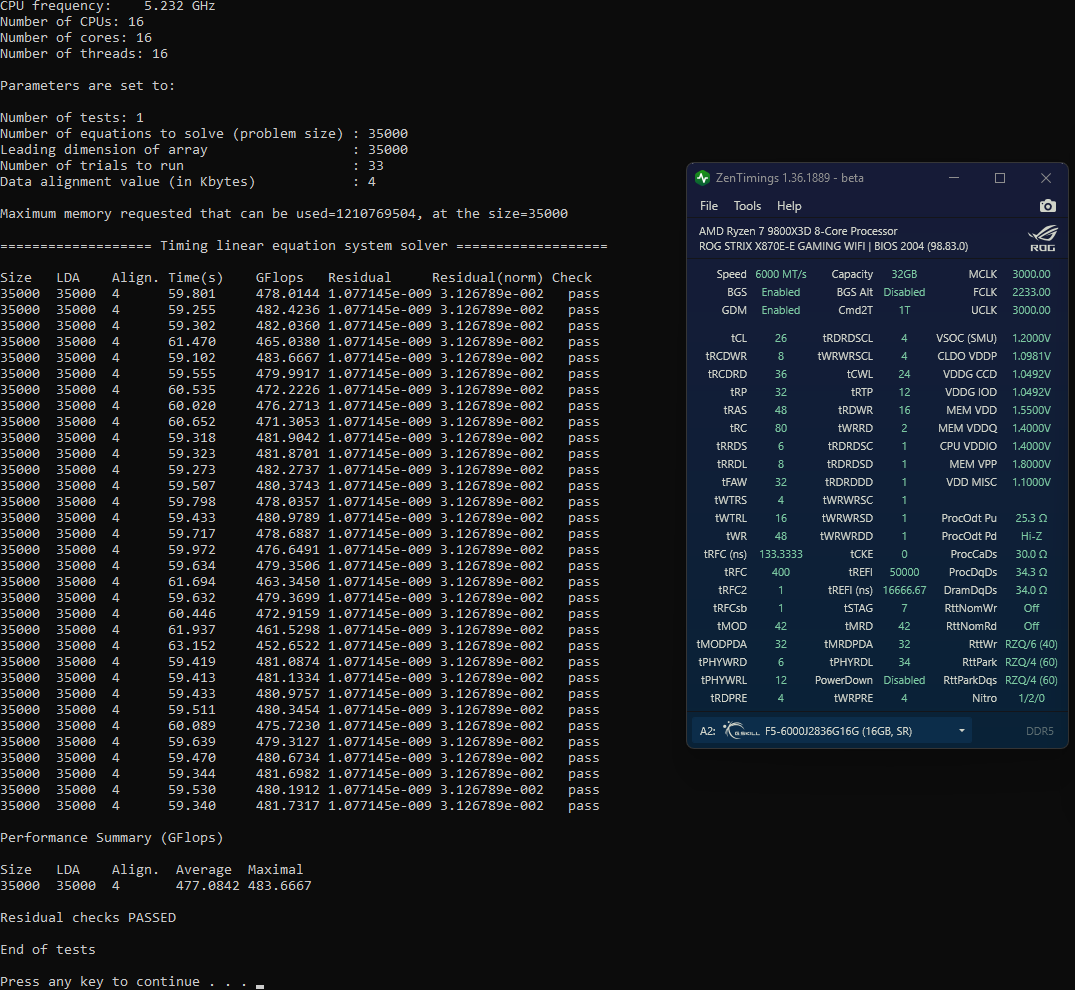
Task: Open the Tools menu in ZenTimings
Action: (747, 206)
